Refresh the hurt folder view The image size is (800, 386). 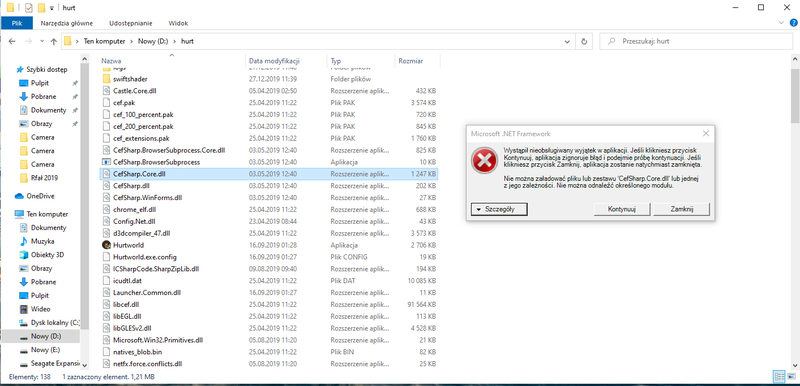[584, 41]
